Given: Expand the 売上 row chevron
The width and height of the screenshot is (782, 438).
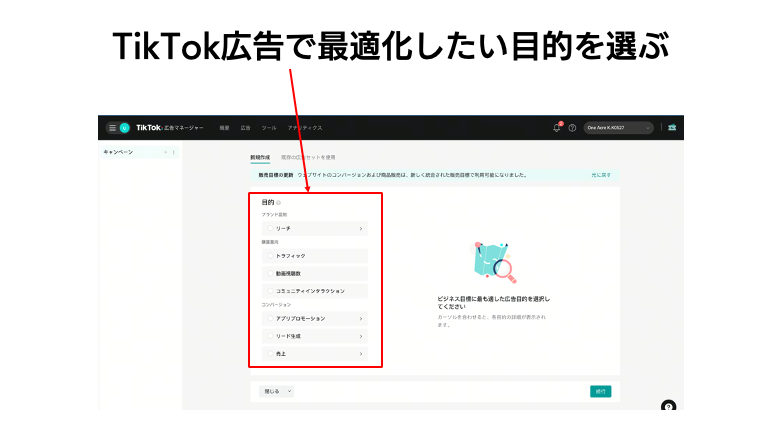Looking at the screenshot, I should (361, 354).
